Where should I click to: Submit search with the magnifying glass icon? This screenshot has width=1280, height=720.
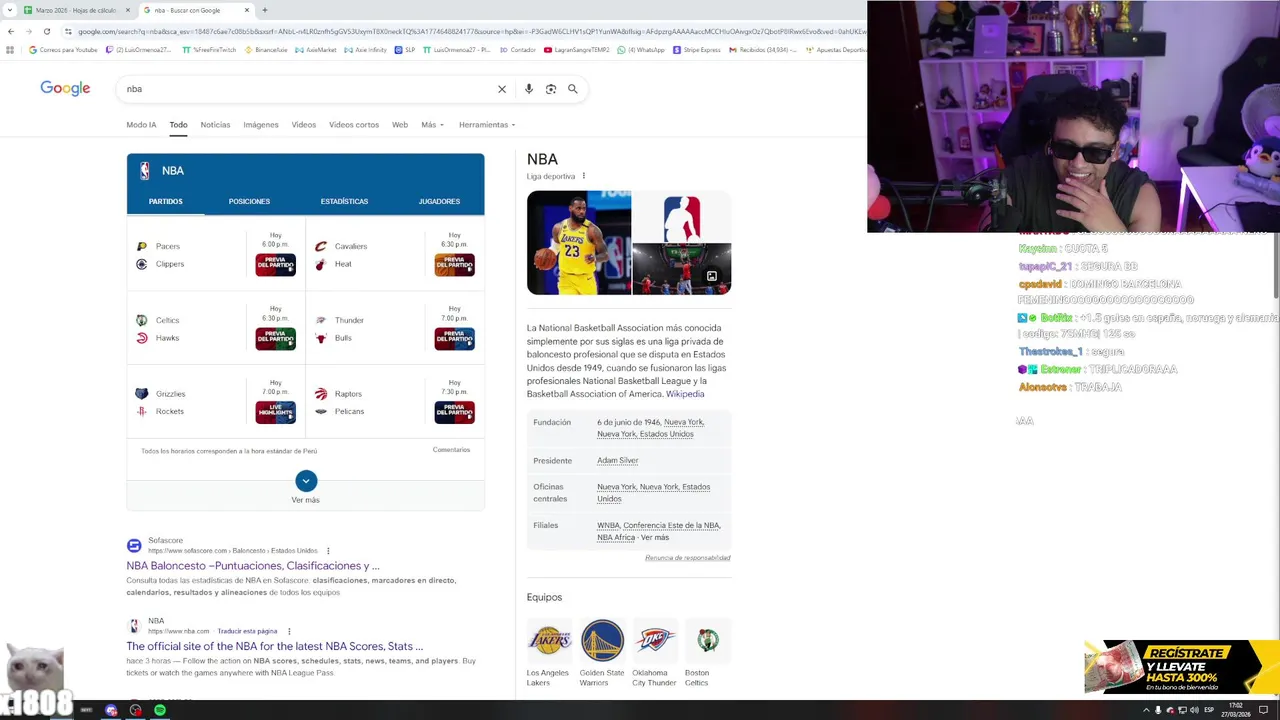point(573,89)
